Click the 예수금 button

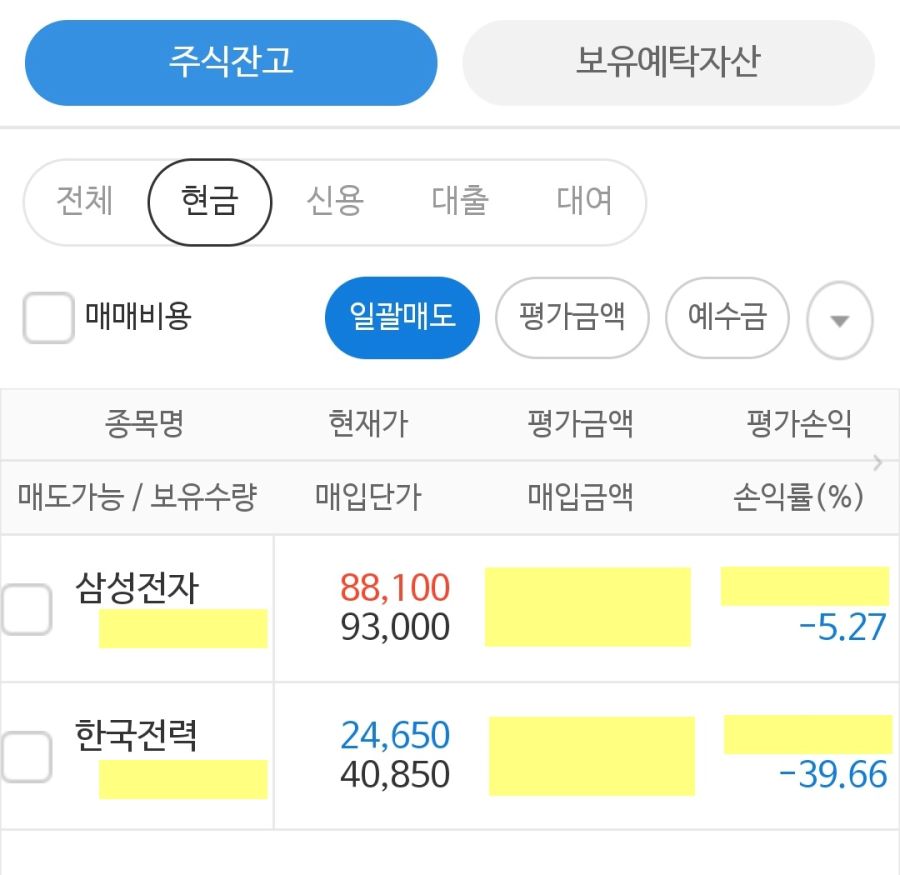(727, 317)
